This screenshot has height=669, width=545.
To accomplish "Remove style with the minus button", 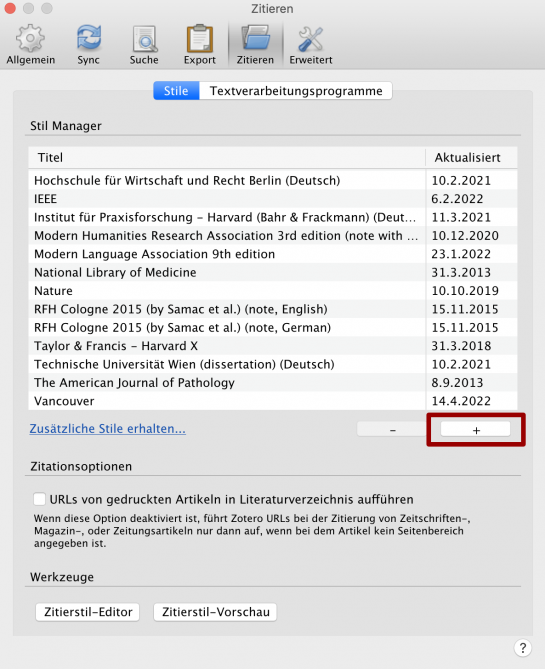I will (x=393, y=430).
